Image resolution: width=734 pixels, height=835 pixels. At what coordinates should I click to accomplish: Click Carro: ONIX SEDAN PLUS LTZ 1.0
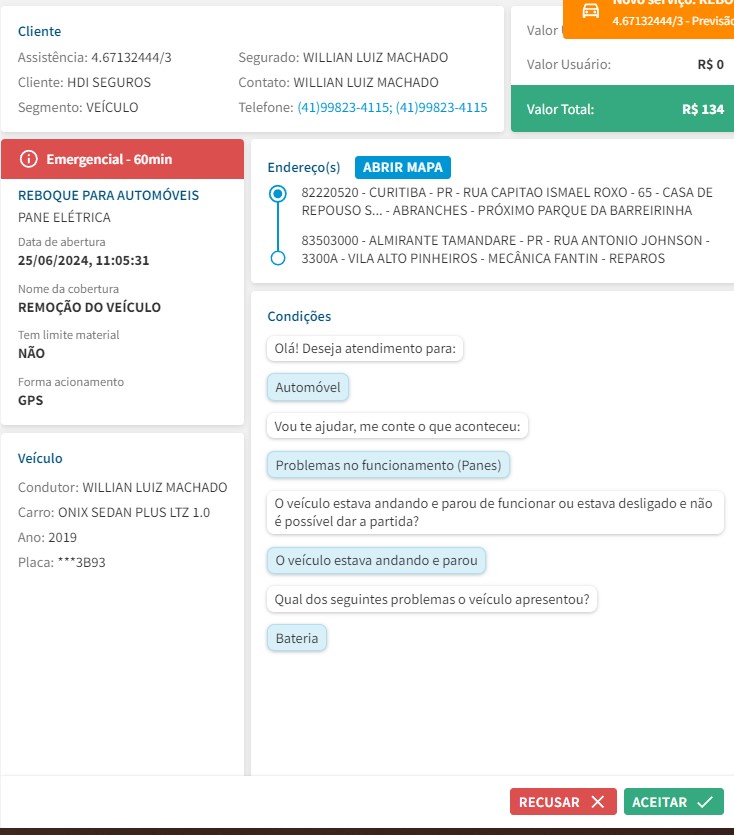coord(114,512)
